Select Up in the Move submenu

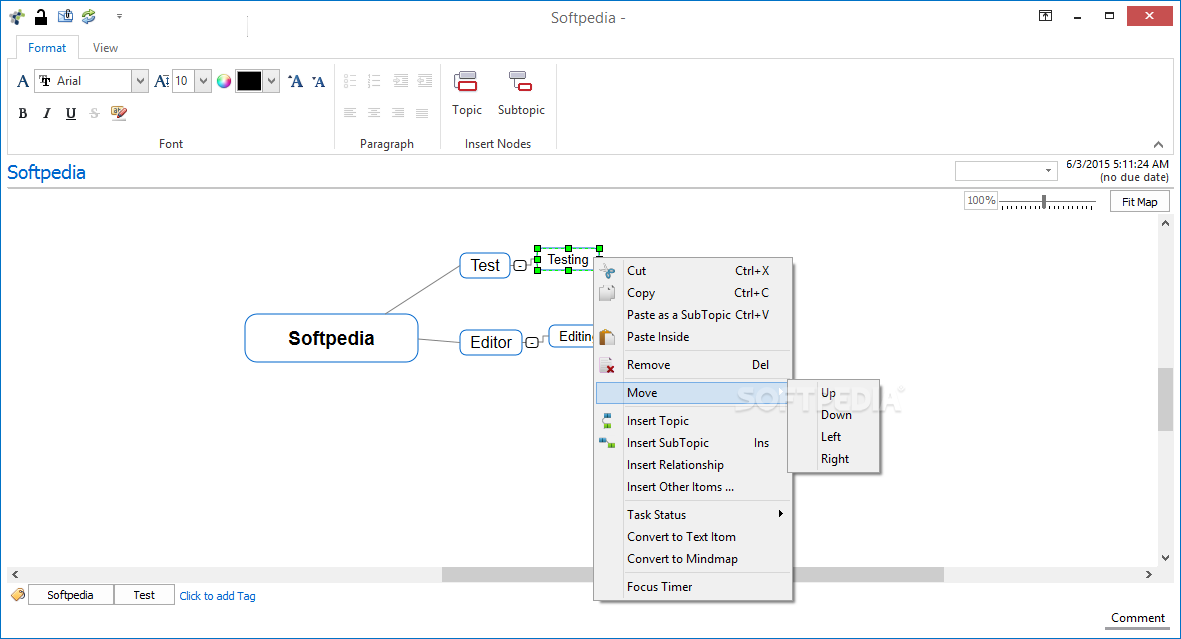(x=834, y=393)
